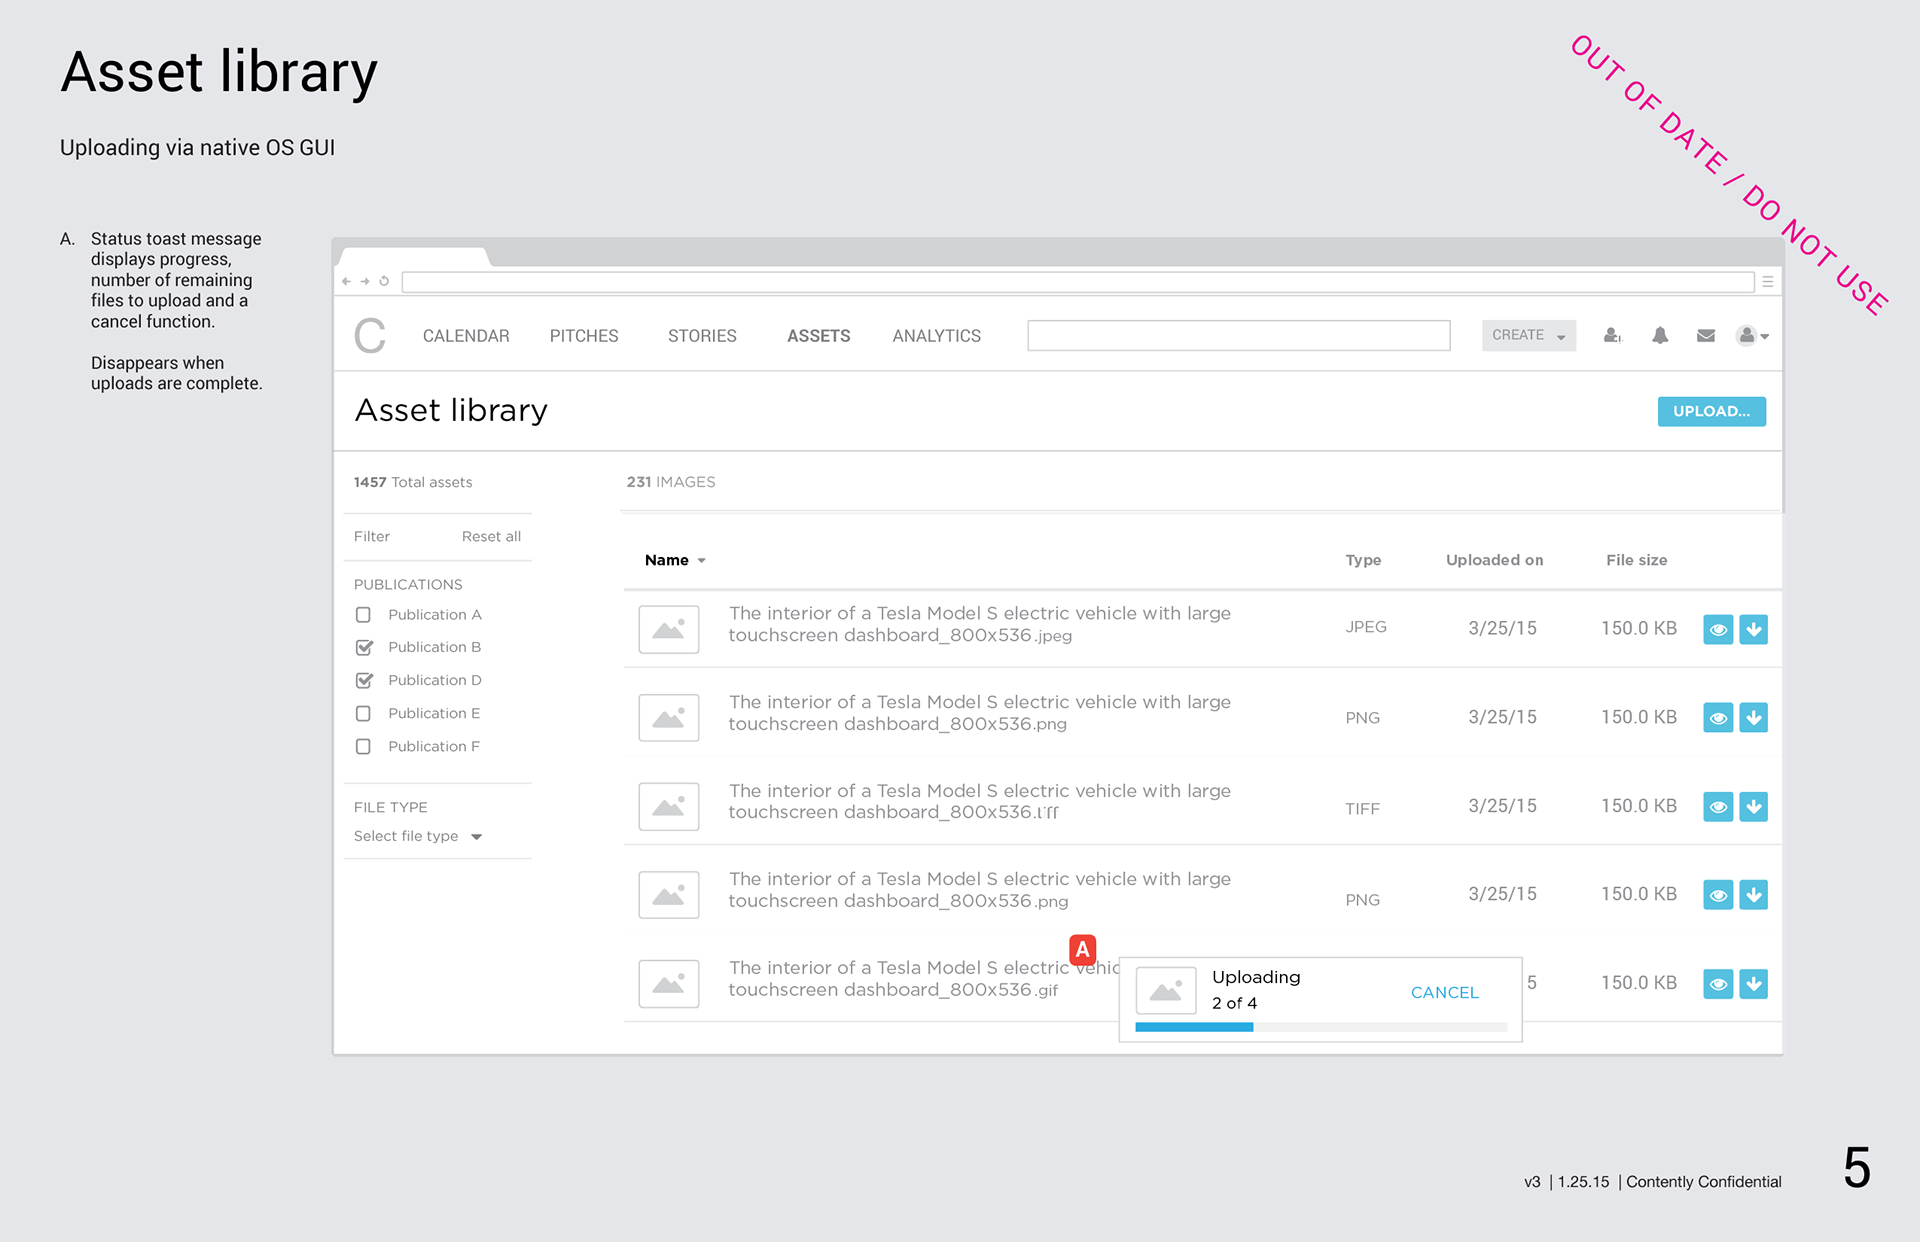Click the browser forward arrow
This screenshot has width=1920, height=1242.
(365, 281)
